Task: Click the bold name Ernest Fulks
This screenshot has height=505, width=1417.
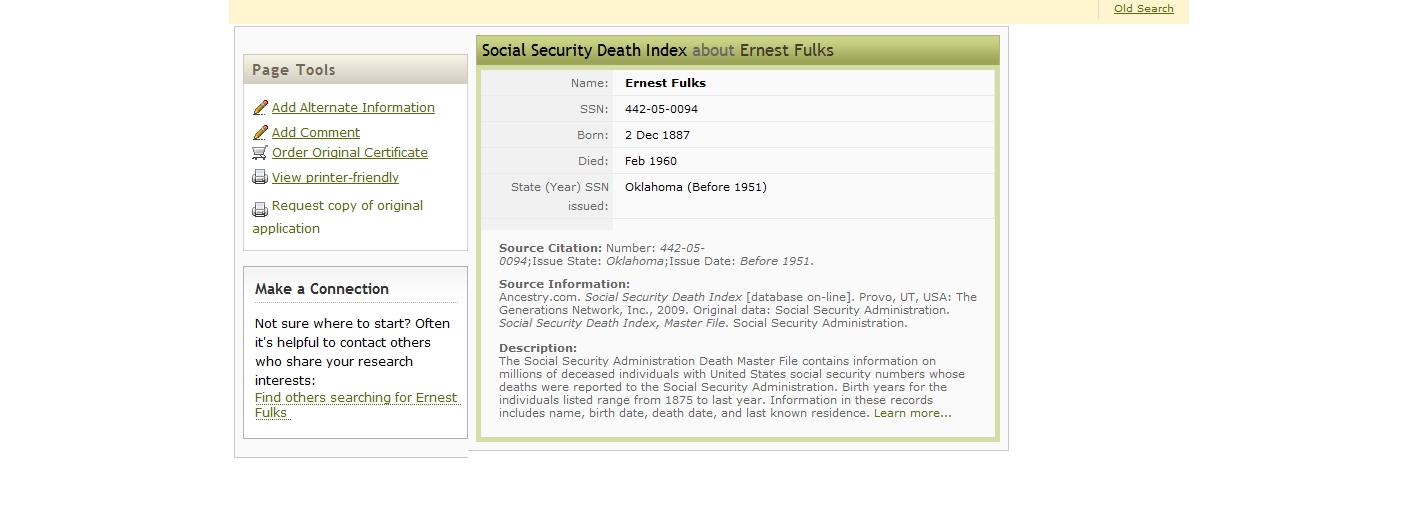Action: coord(665,83)
